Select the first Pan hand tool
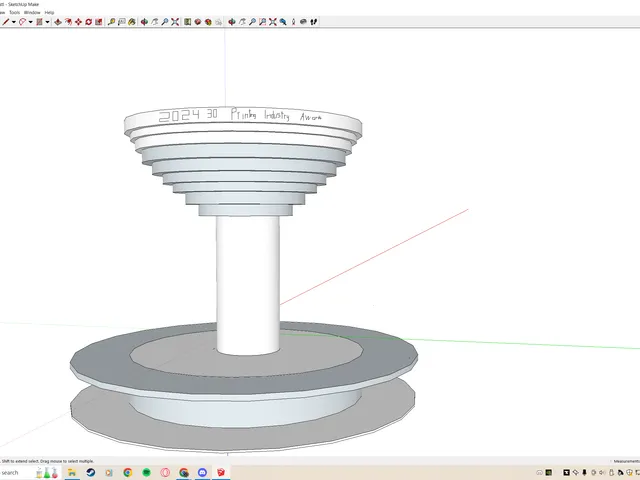 coord(155,22)
